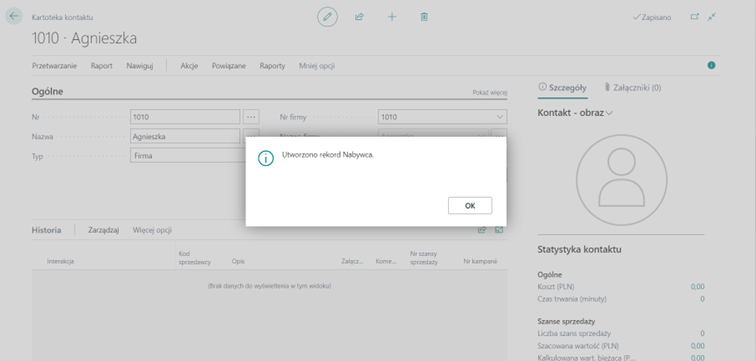Select Mniej opcji
The width and height of the screenshot is (756, 361).
coord(317,66)
